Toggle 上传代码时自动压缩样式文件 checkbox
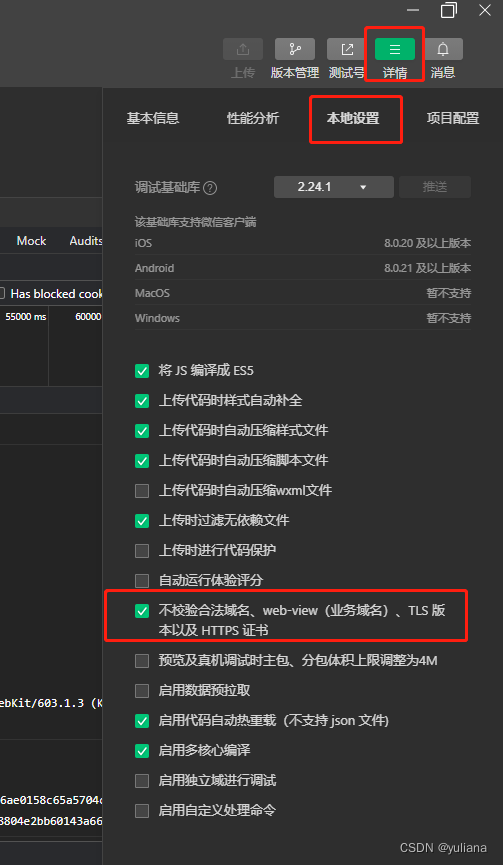Image resolution: width=503 pixels, height=865 pixels. pos(142,430)
